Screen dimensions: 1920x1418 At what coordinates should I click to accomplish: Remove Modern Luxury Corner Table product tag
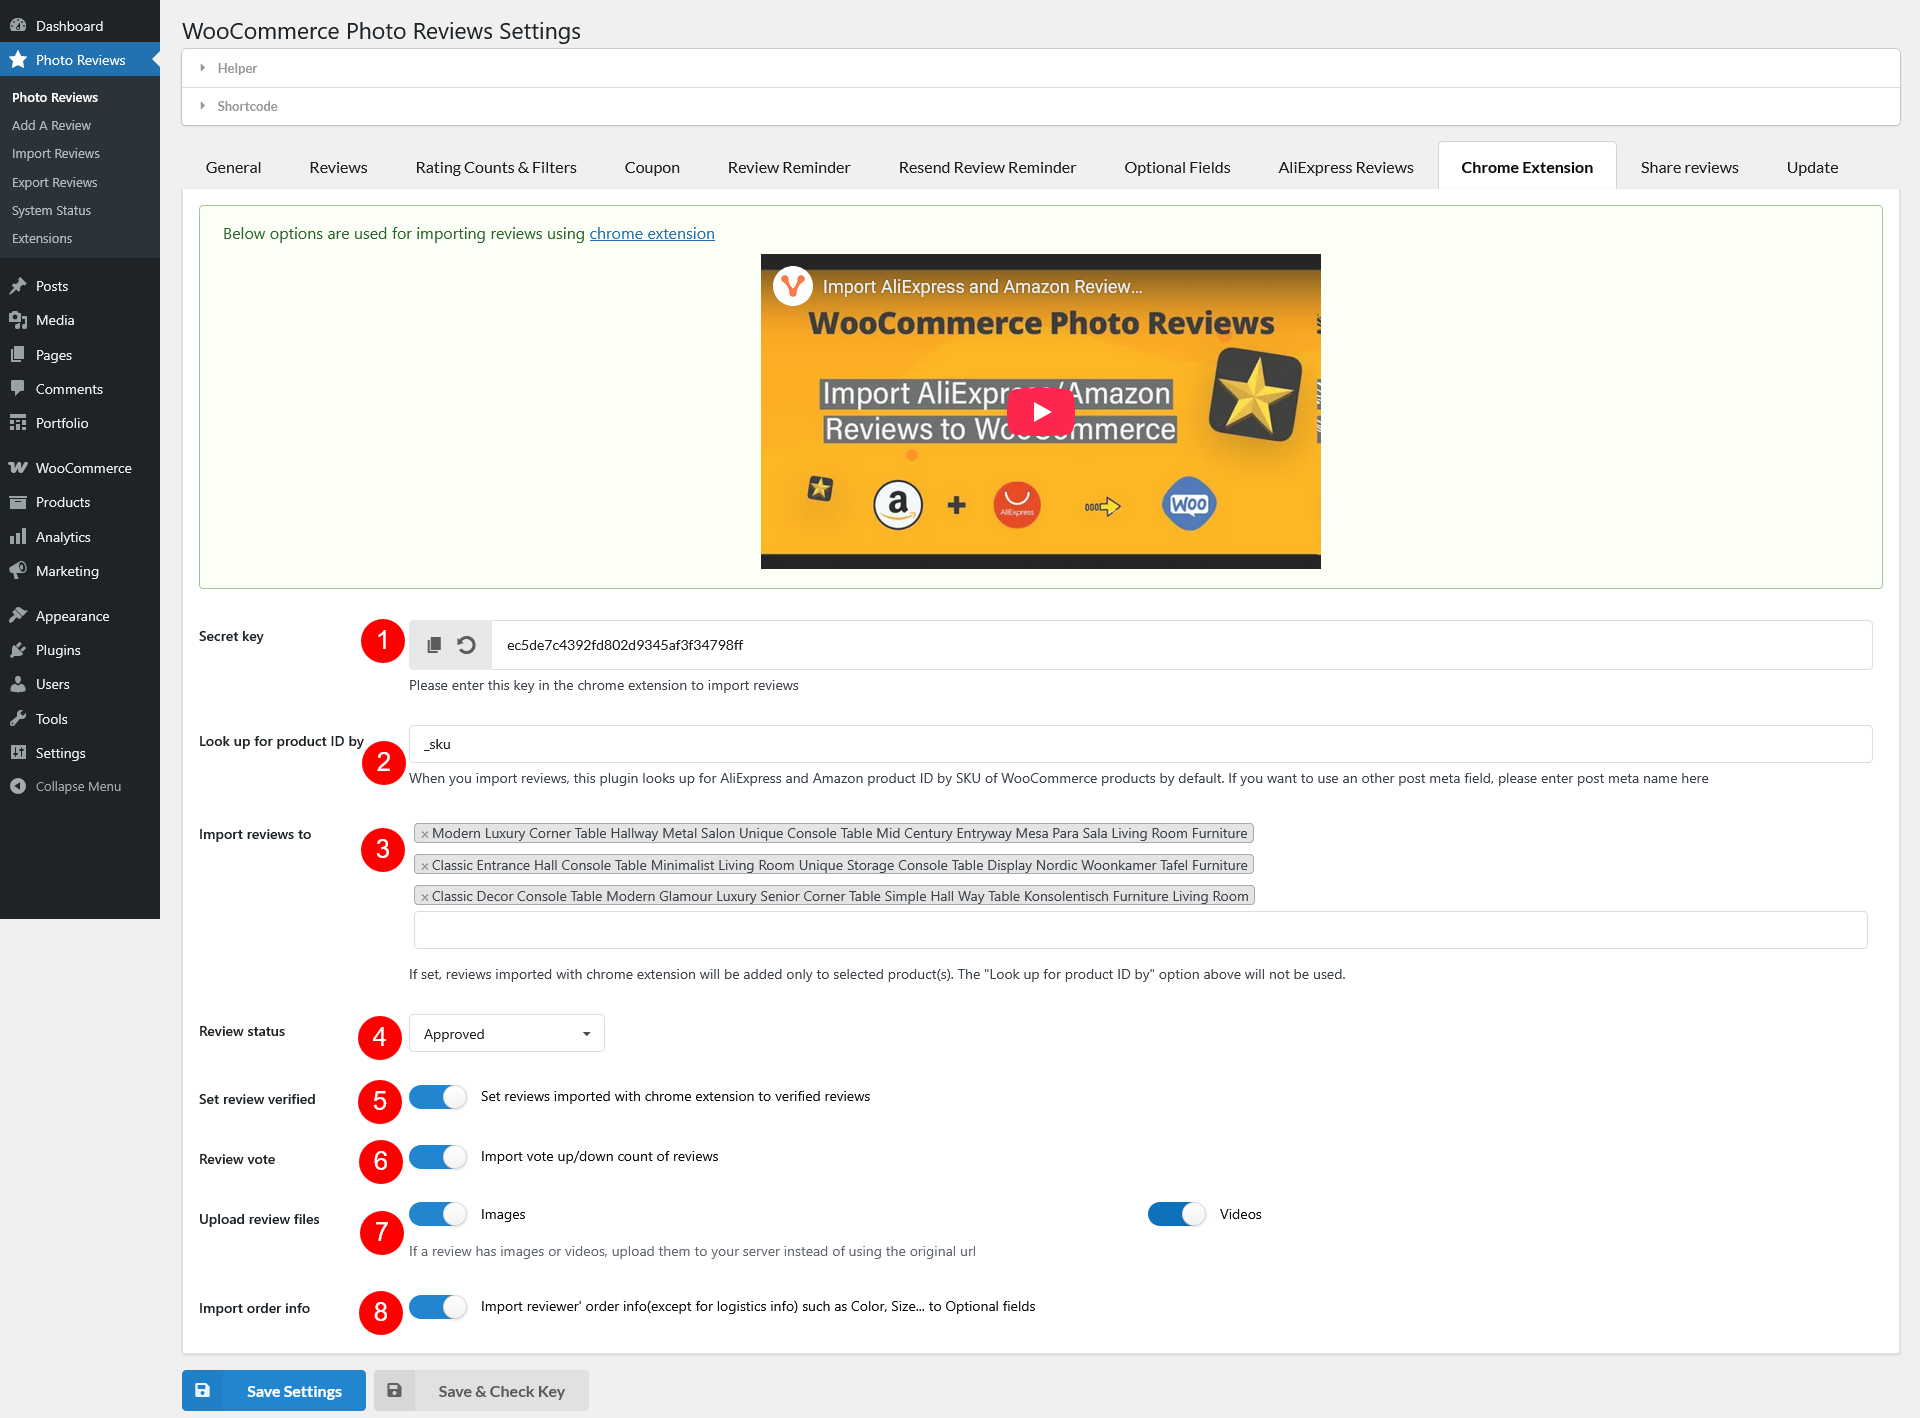424,834
